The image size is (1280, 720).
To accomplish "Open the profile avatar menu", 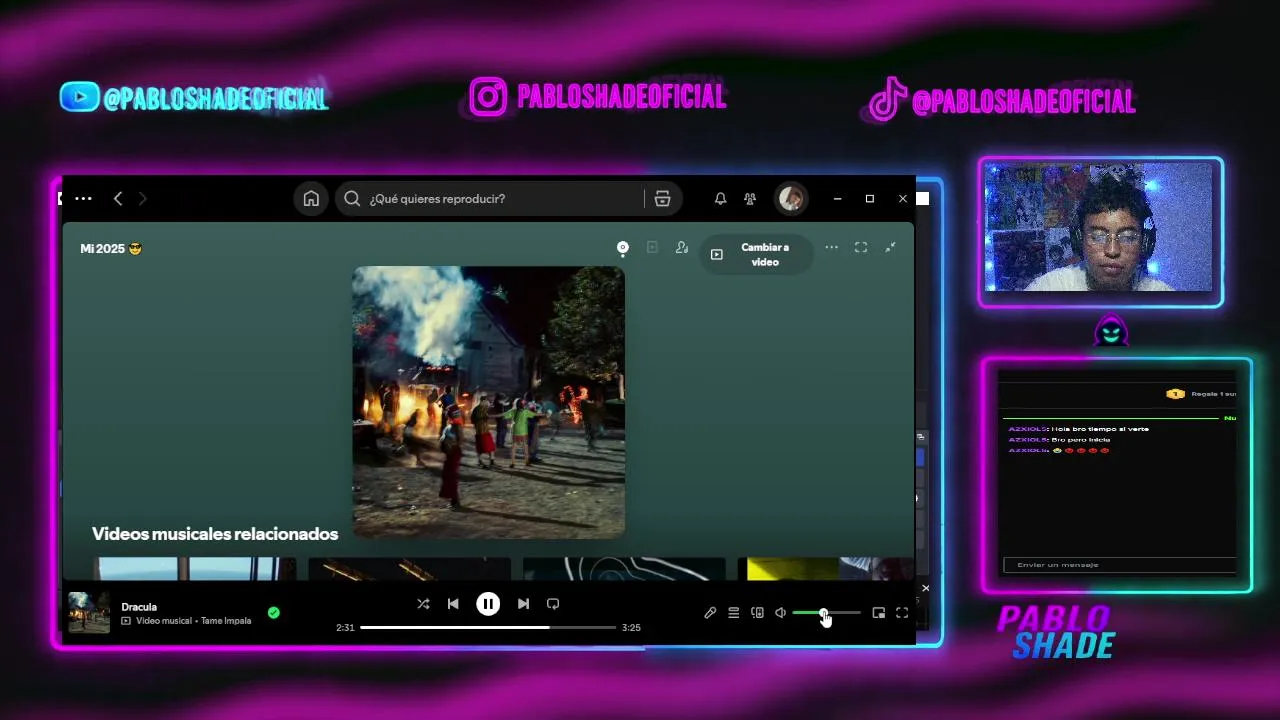I will tap(791, 199).
